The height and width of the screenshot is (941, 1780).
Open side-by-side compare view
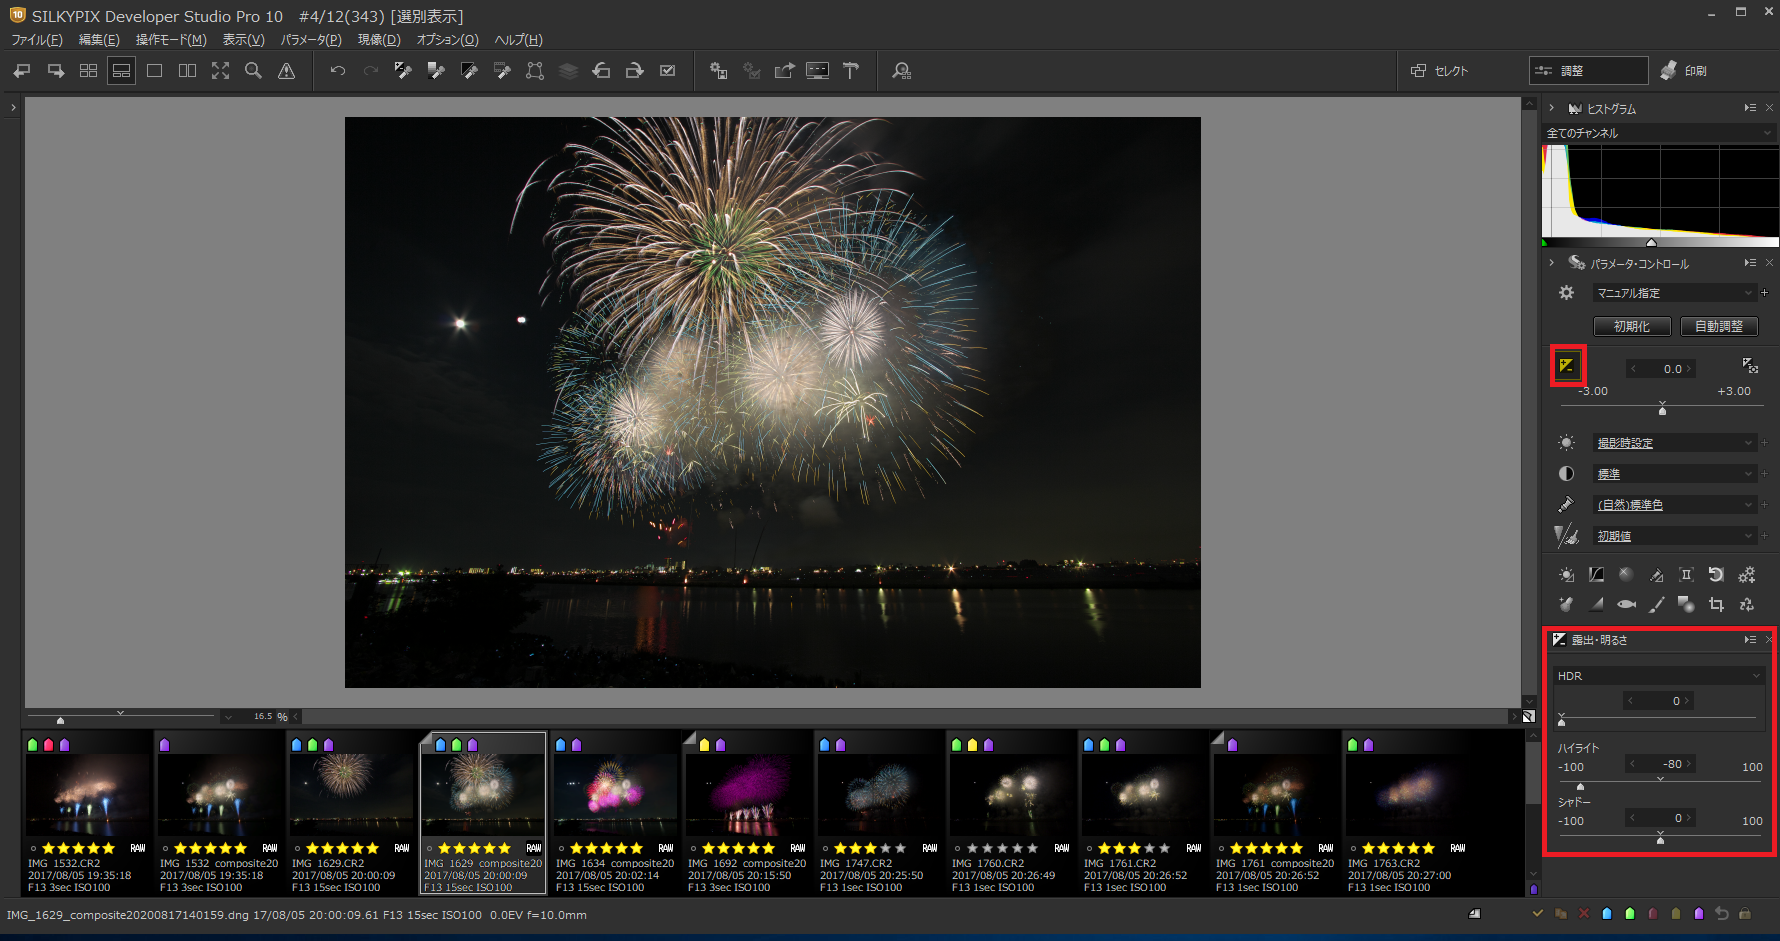tap(187, 71)
